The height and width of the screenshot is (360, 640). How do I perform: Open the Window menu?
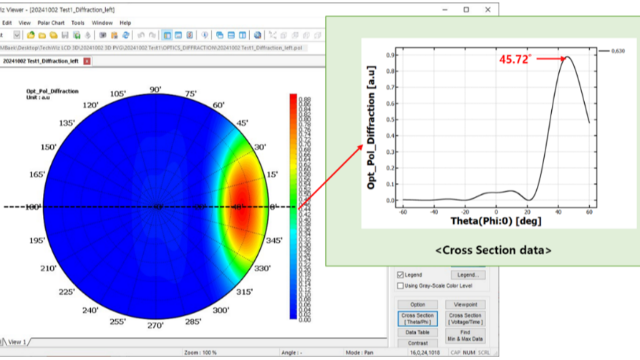(x=102, y=23)
